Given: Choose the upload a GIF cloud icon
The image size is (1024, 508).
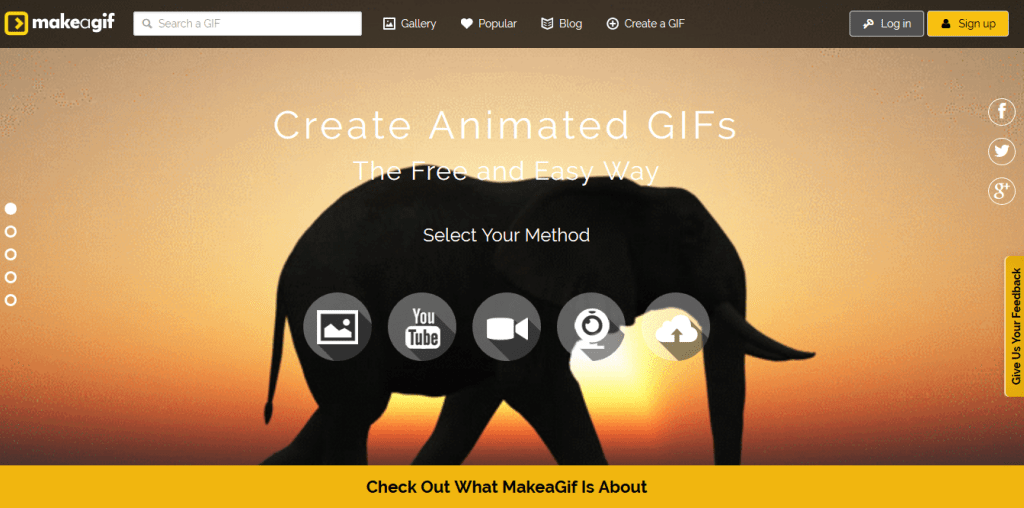Looking at the screenshot, I should (676, 326).
